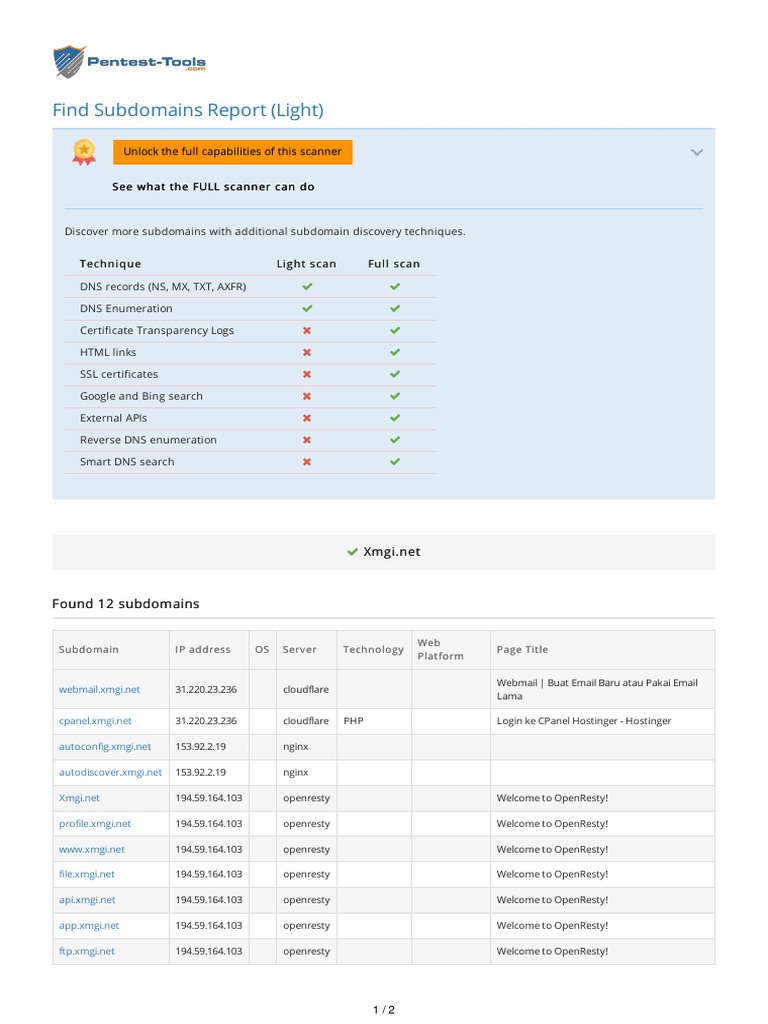768x1024 pixels.
Task: Click Light scan checkmark for DNS Enumeration
Action: 307,308
